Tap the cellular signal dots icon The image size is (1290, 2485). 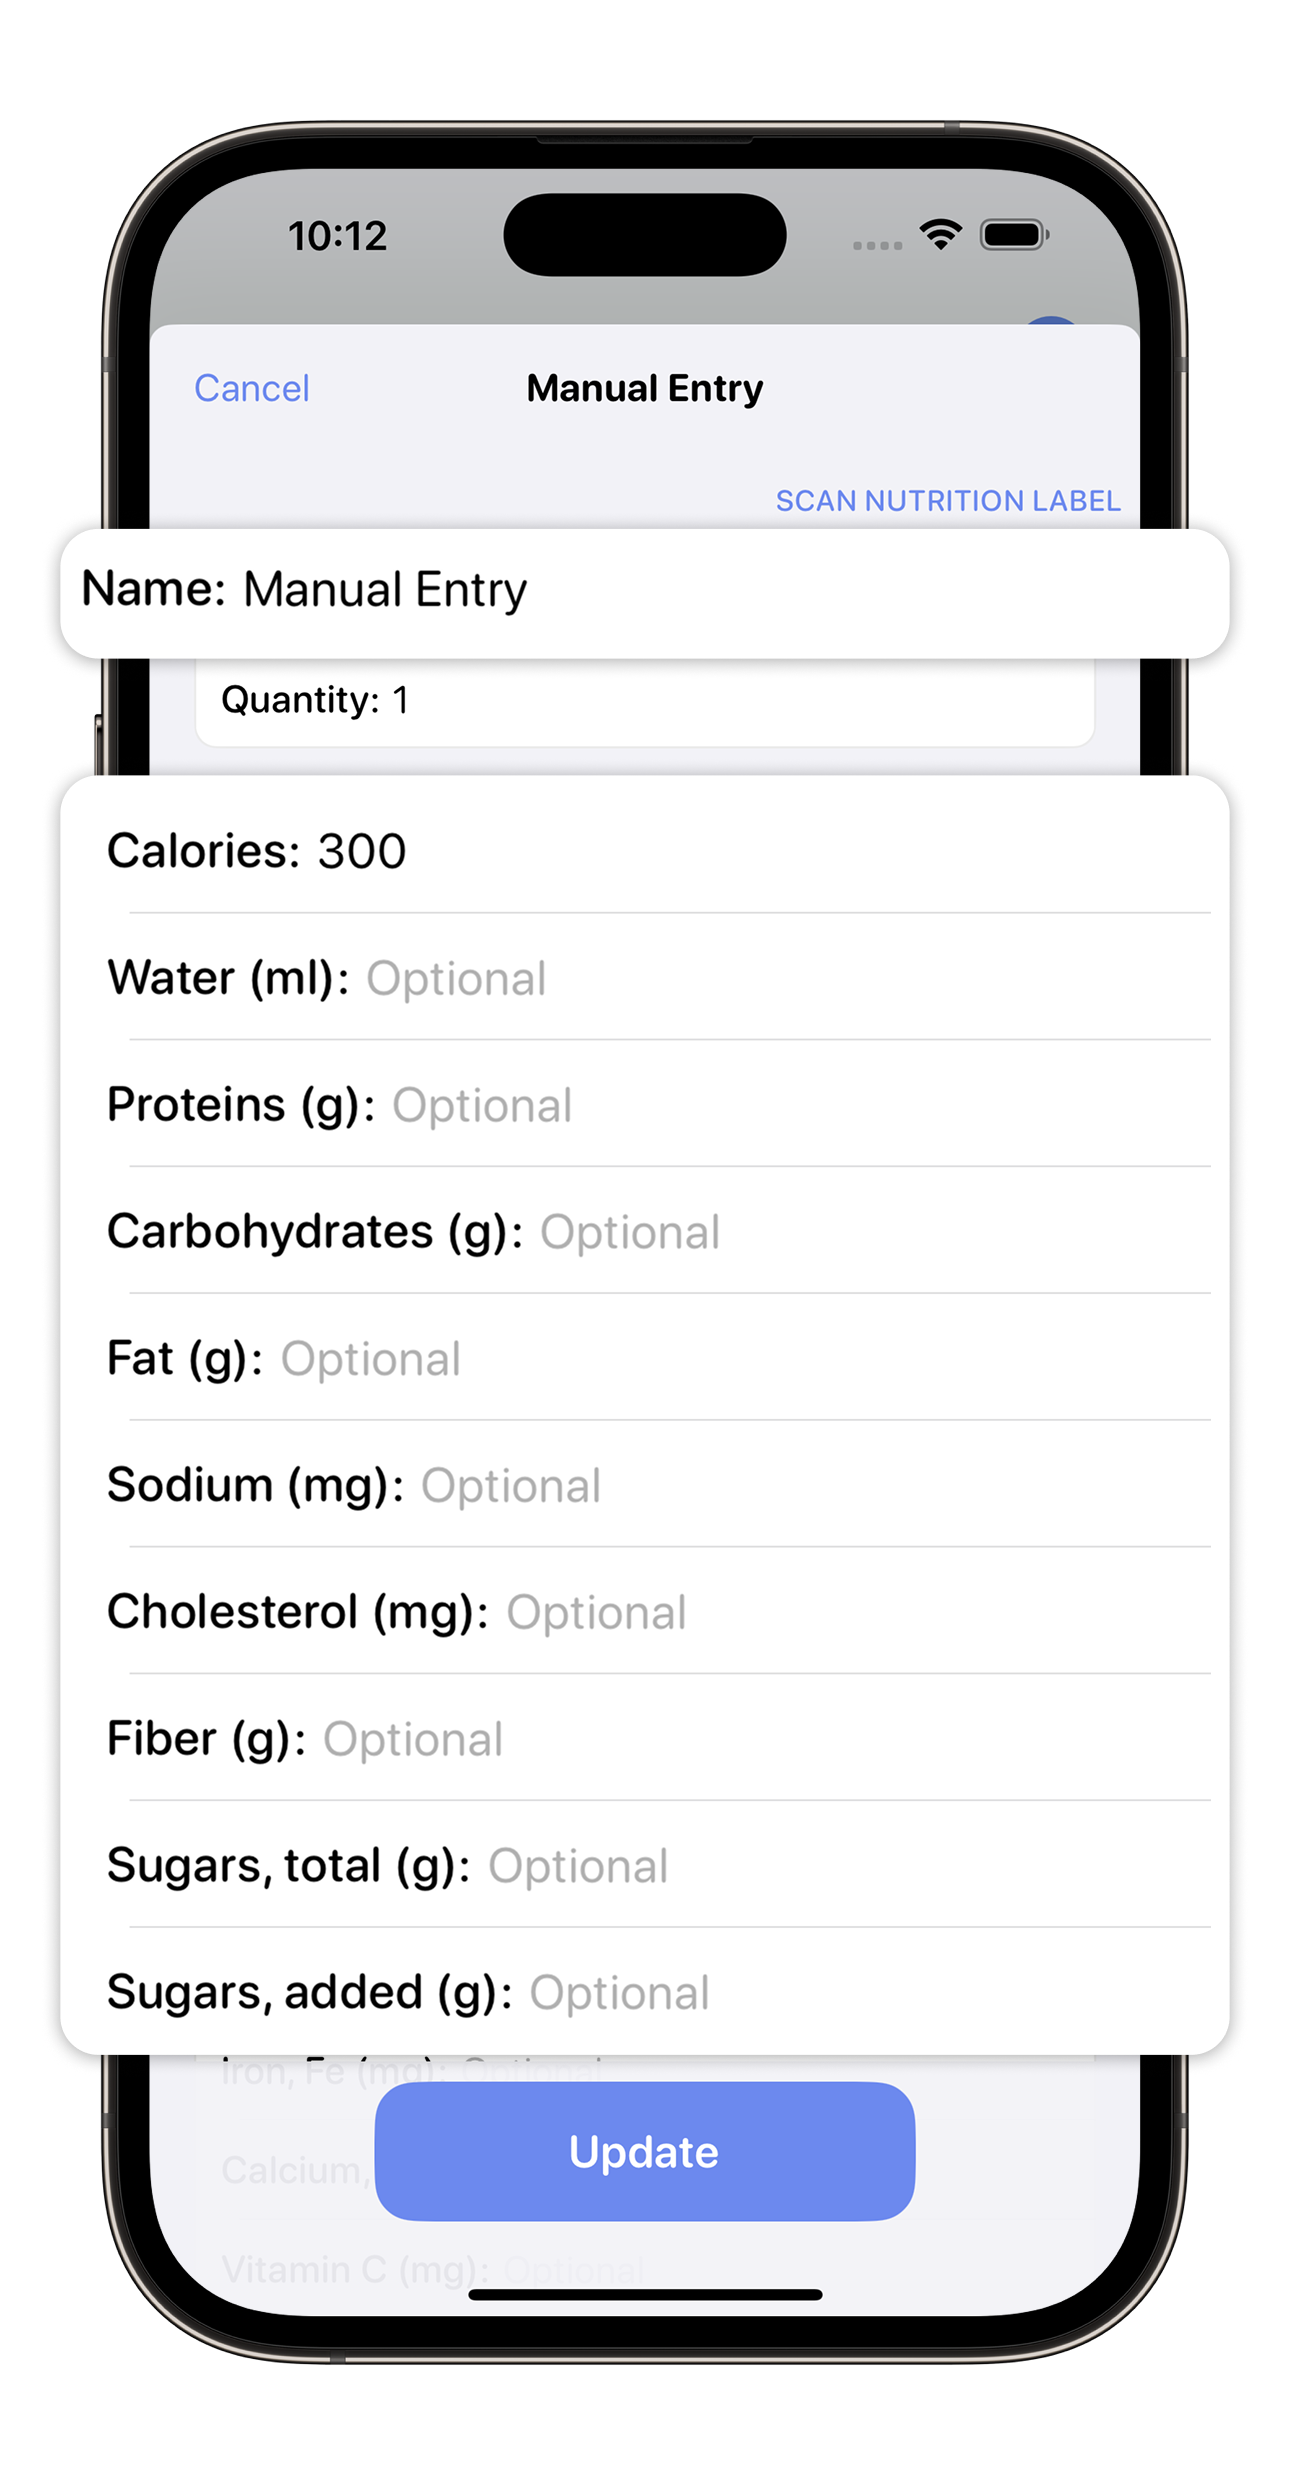877,245
